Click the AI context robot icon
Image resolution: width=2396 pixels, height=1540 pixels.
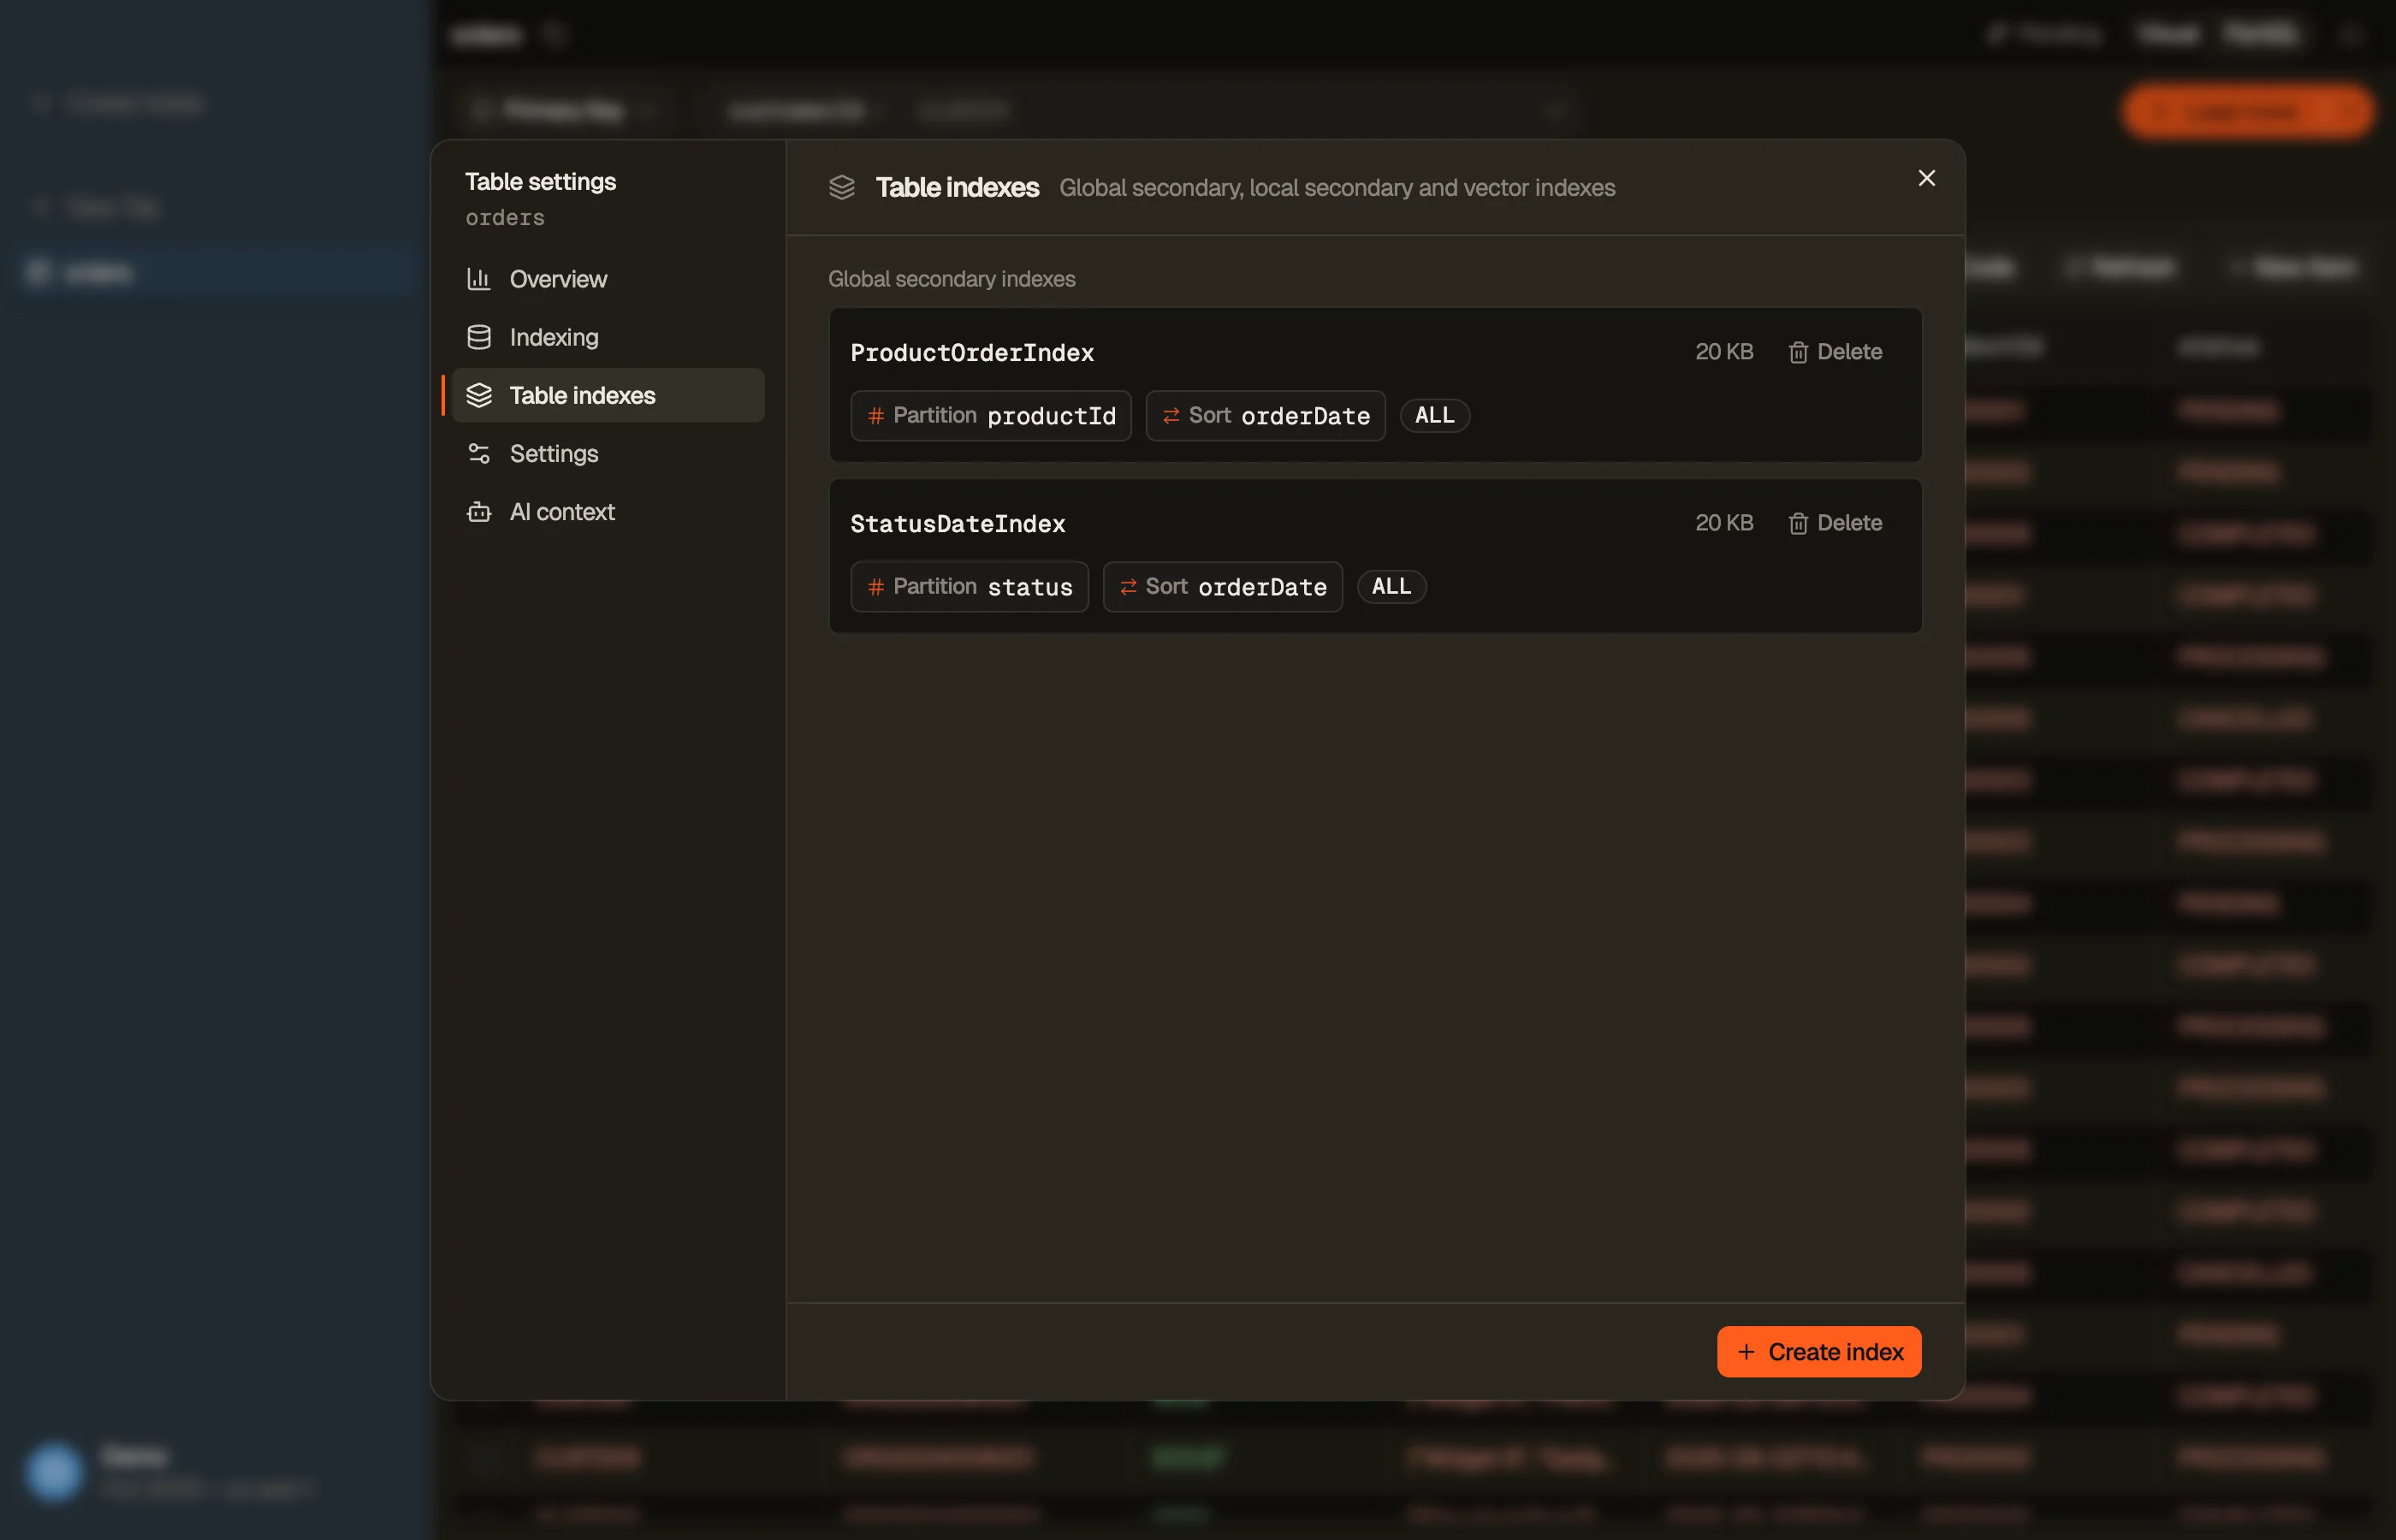click(x=479, y=511)
